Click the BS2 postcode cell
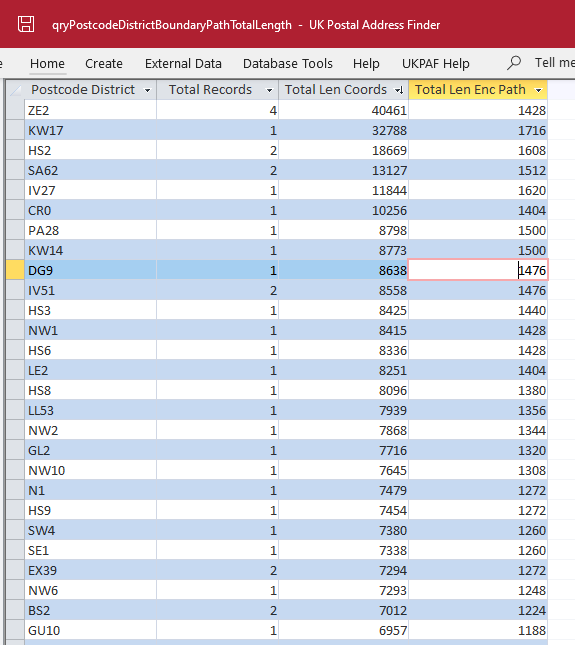This screenshot has width=575, height=645. (90, 610)
